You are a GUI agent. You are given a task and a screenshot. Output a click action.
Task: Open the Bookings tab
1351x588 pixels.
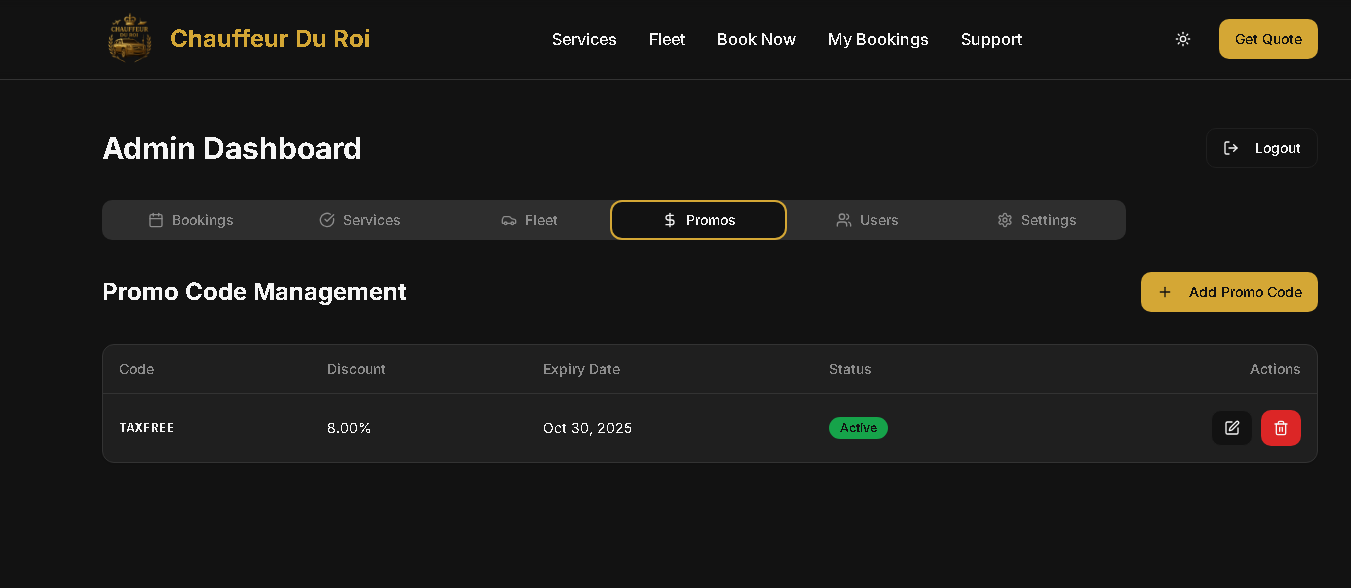point(190,220)
